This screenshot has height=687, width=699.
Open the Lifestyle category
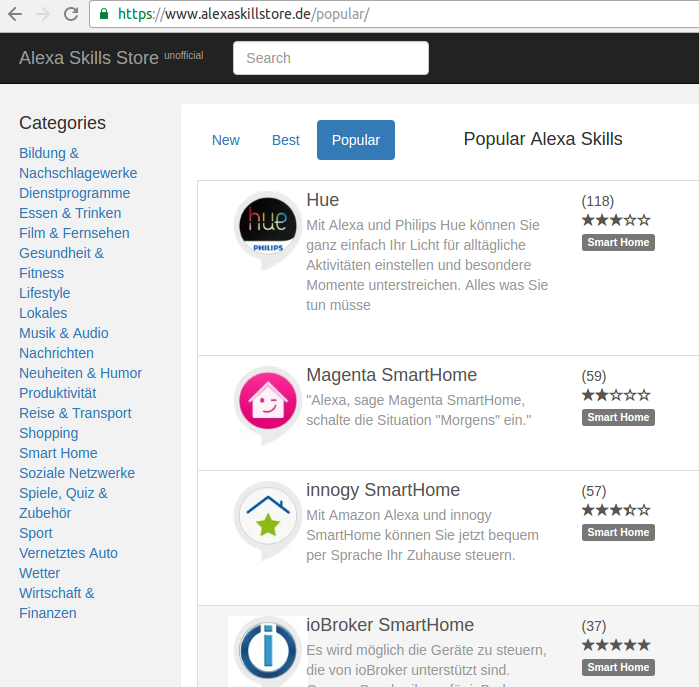(45, 293)
